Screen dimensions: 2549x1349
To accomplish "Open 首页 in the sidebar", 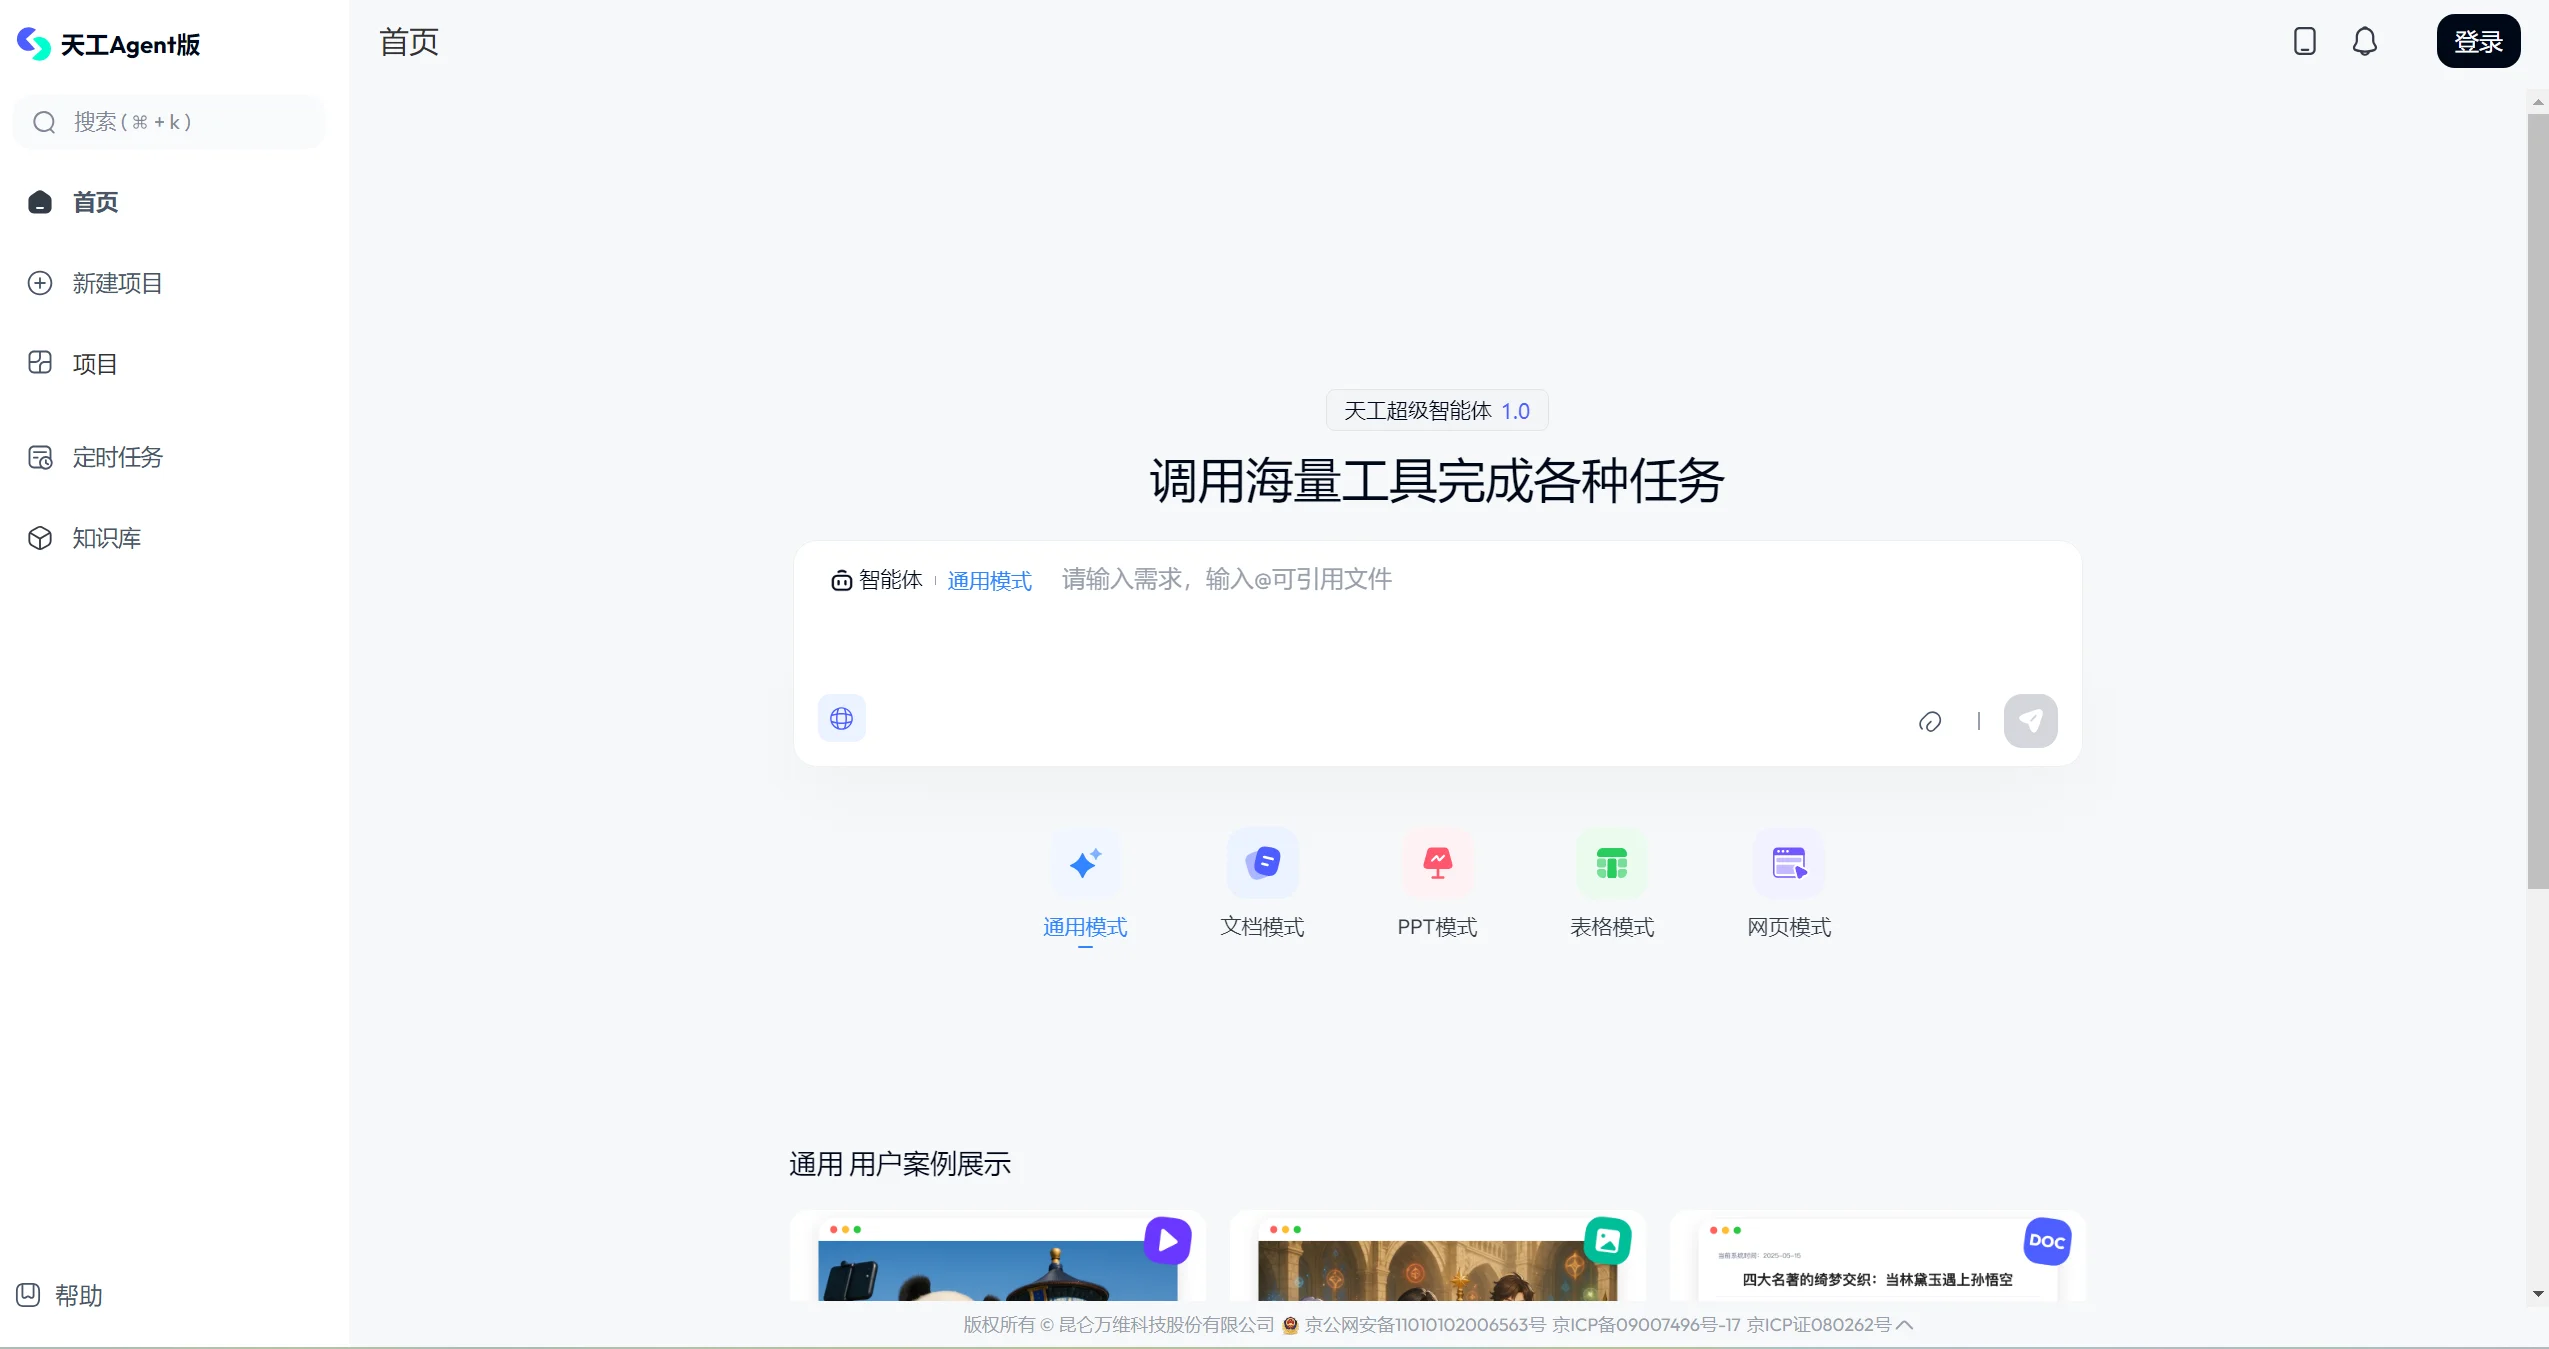I will click(x=96, y=202).
